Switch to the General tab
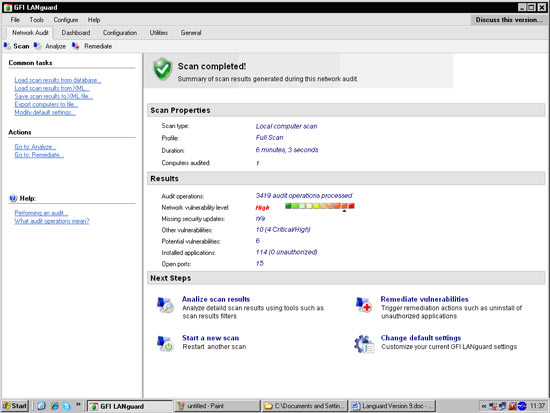The image size is (550, 413). click(x=191, y=33)
